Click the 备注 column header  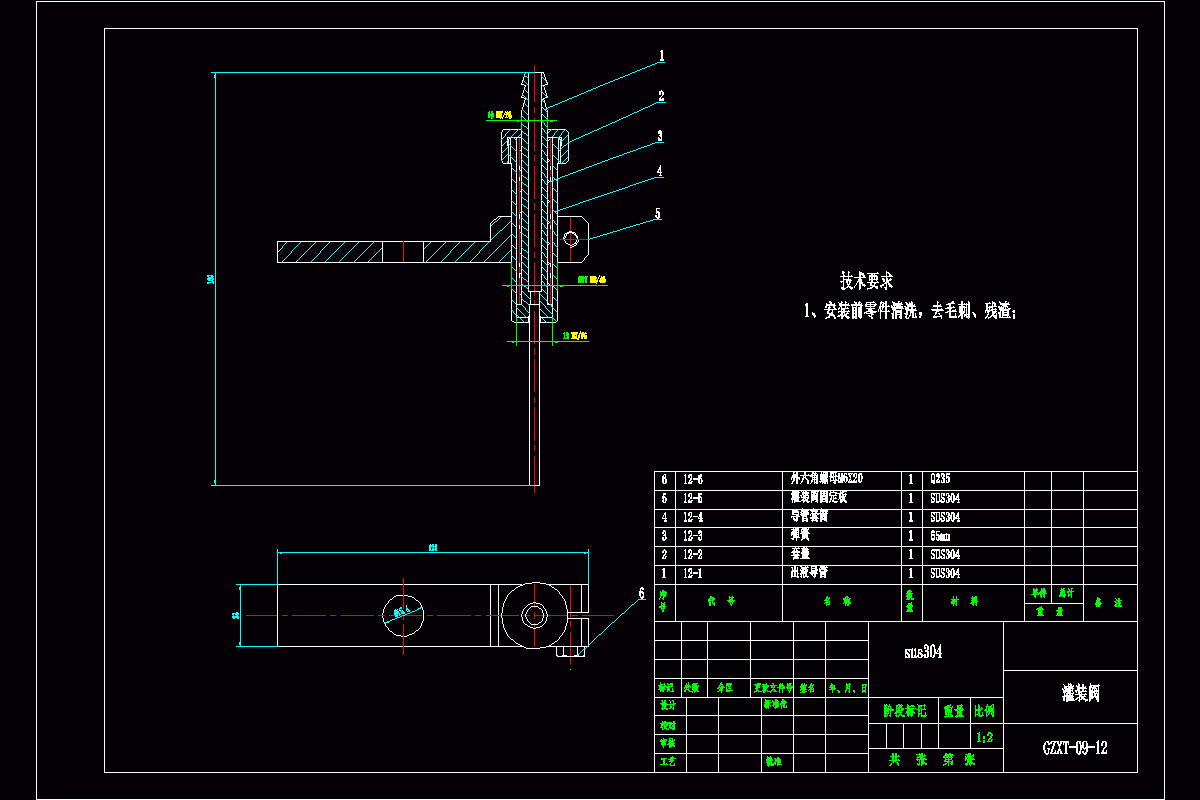1110,603
